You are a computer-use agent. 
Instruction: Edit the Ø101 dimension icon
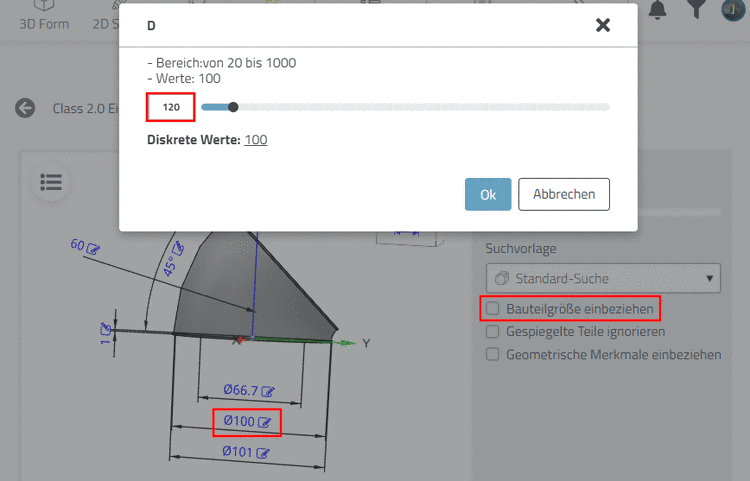click(263, 453)
